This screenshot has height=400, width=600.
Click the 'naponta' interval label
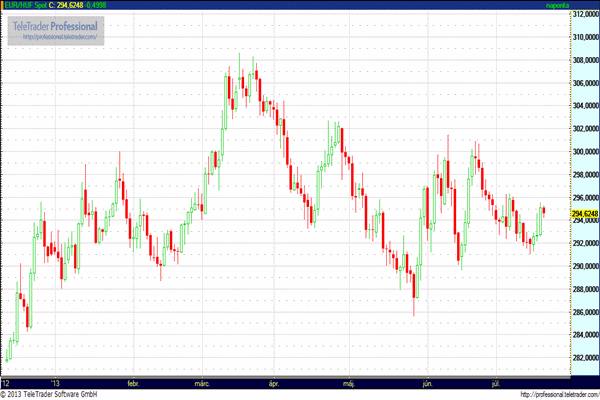(x=583, y=5)
